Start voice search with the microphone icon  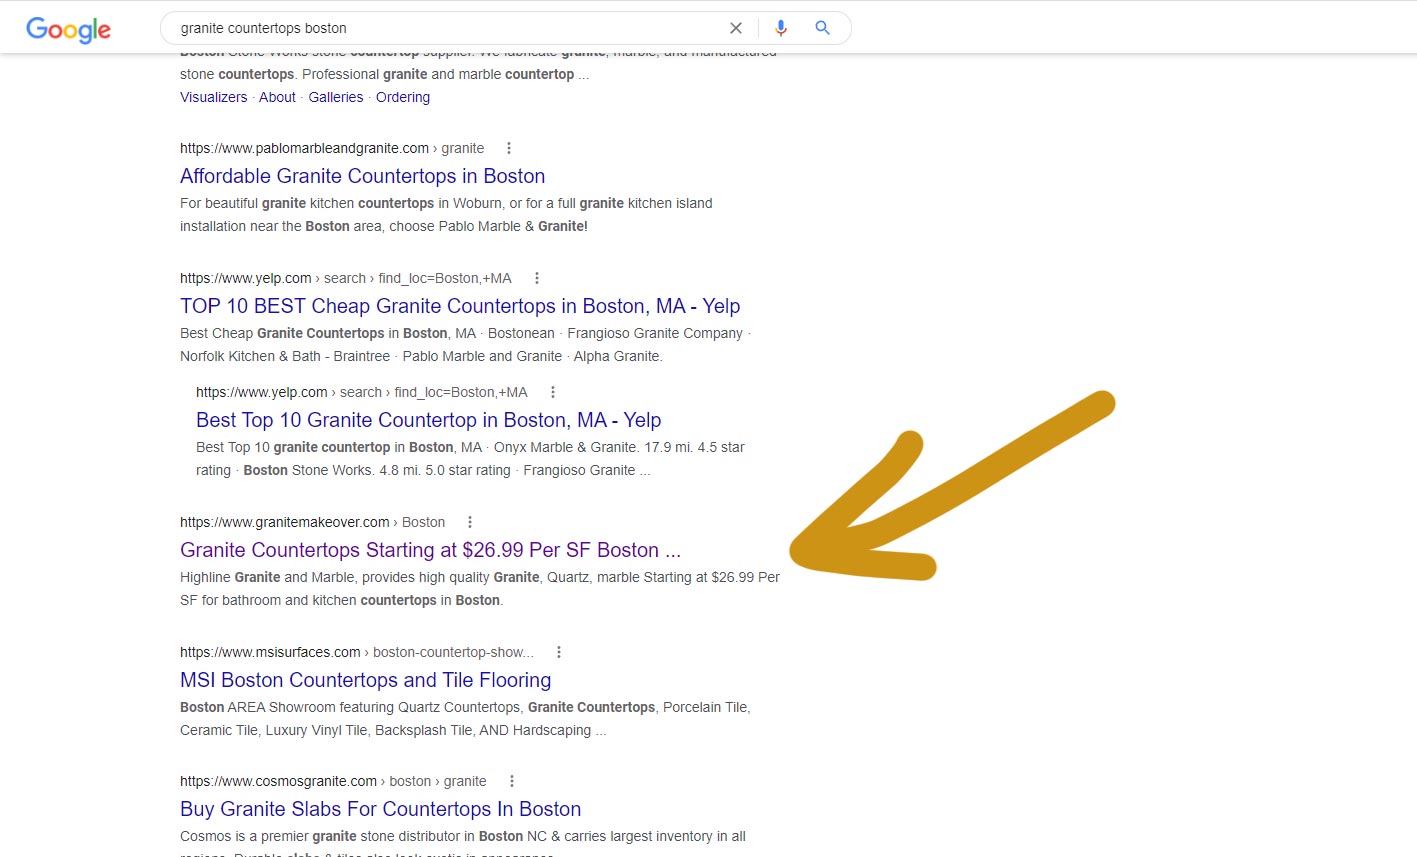tap(781, 28)
